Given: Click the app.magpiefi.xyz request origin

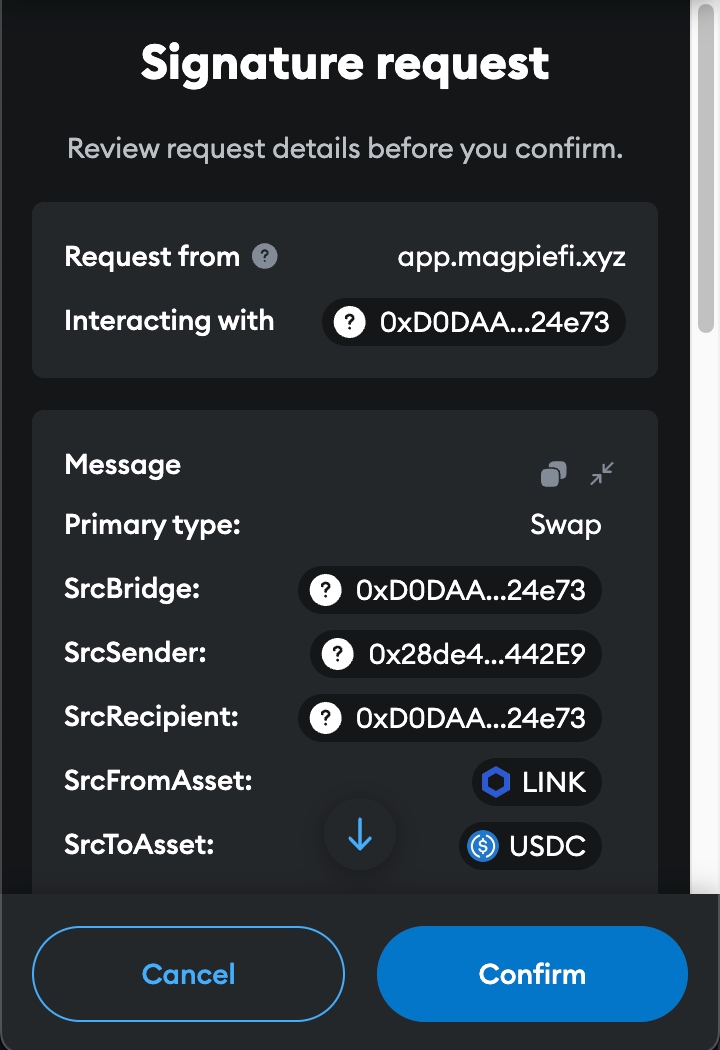Looking at the screenshot, I should 511,257.
